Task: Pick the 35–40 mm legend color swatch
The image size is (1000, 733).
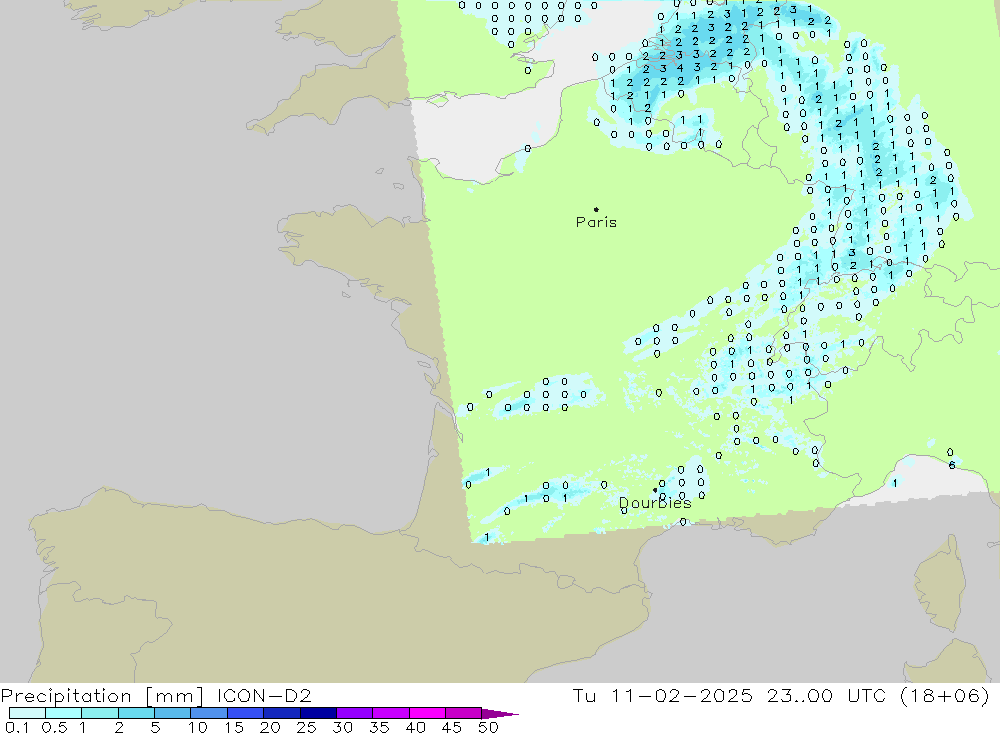Action: (x=391, y=713)
